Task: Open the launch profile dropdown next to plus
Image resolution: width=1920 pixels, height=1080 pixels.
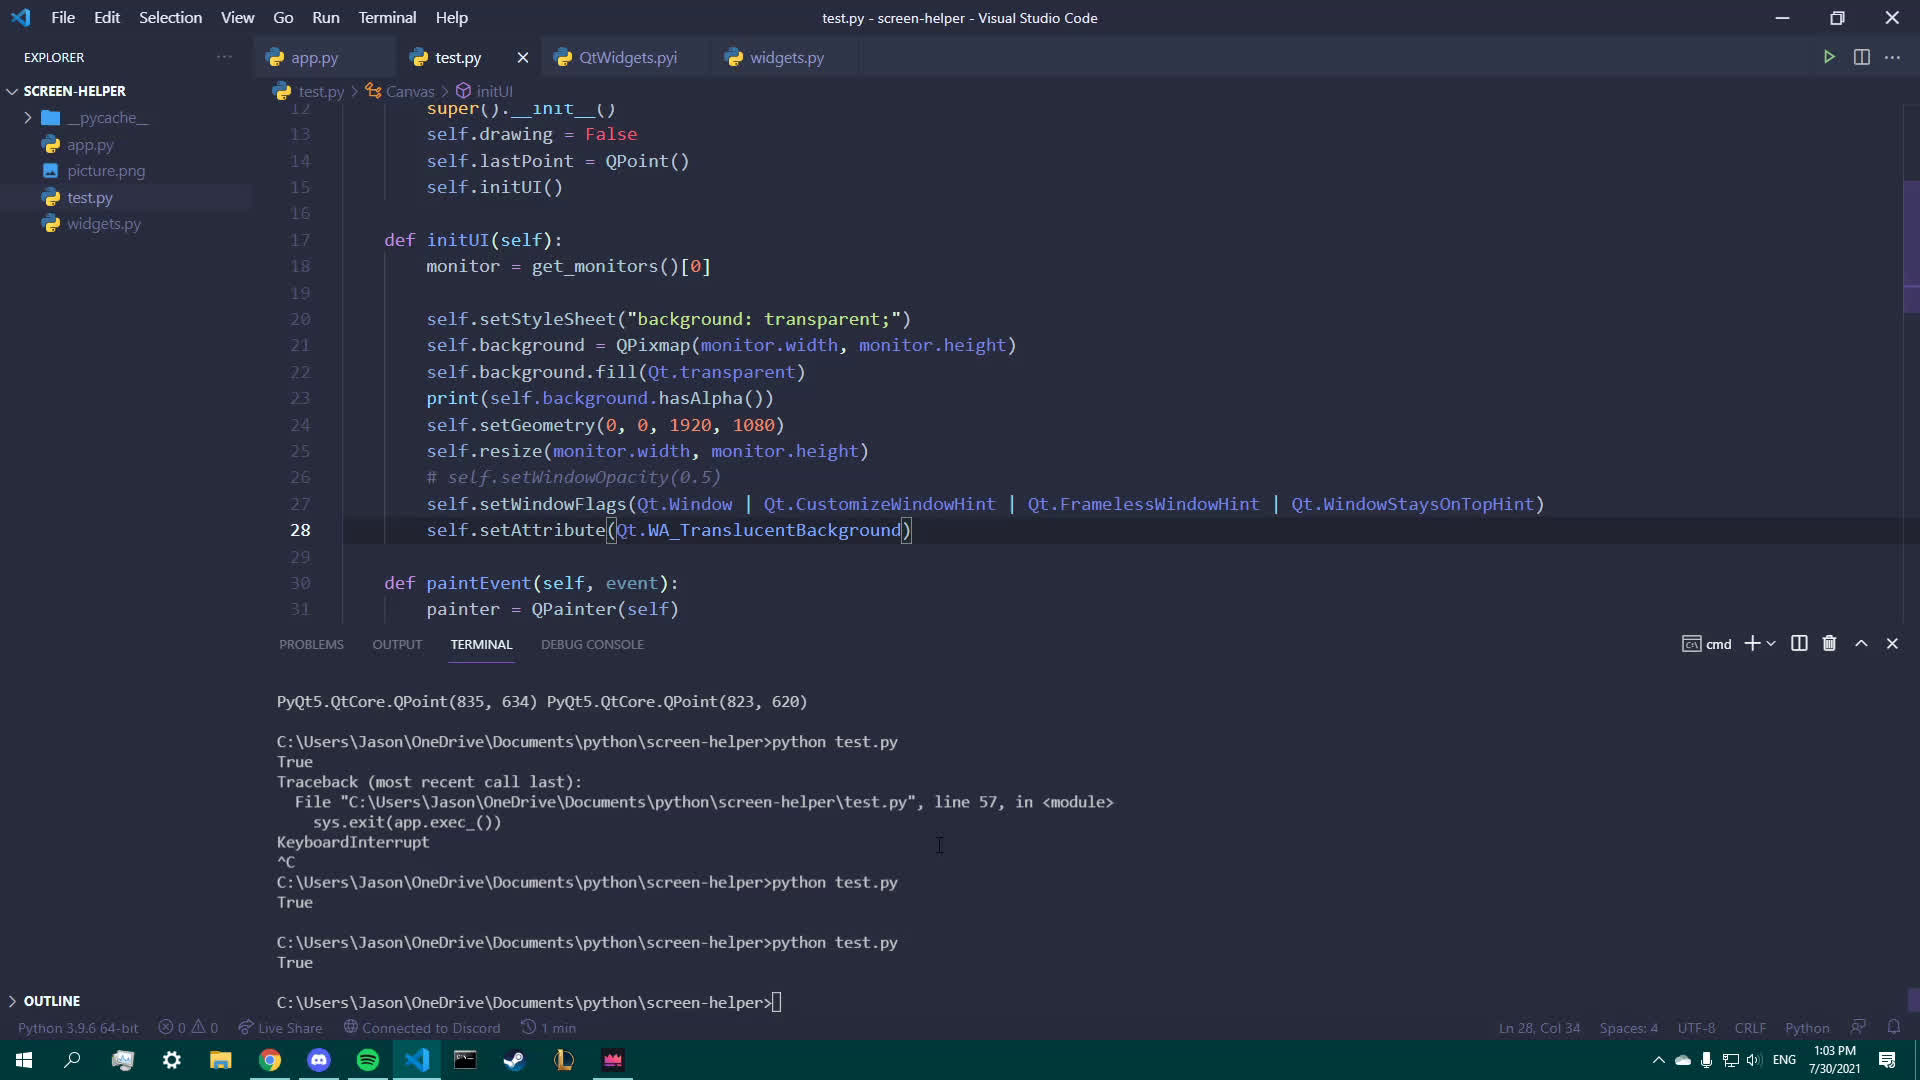Action: click(x=1771, y=643)
